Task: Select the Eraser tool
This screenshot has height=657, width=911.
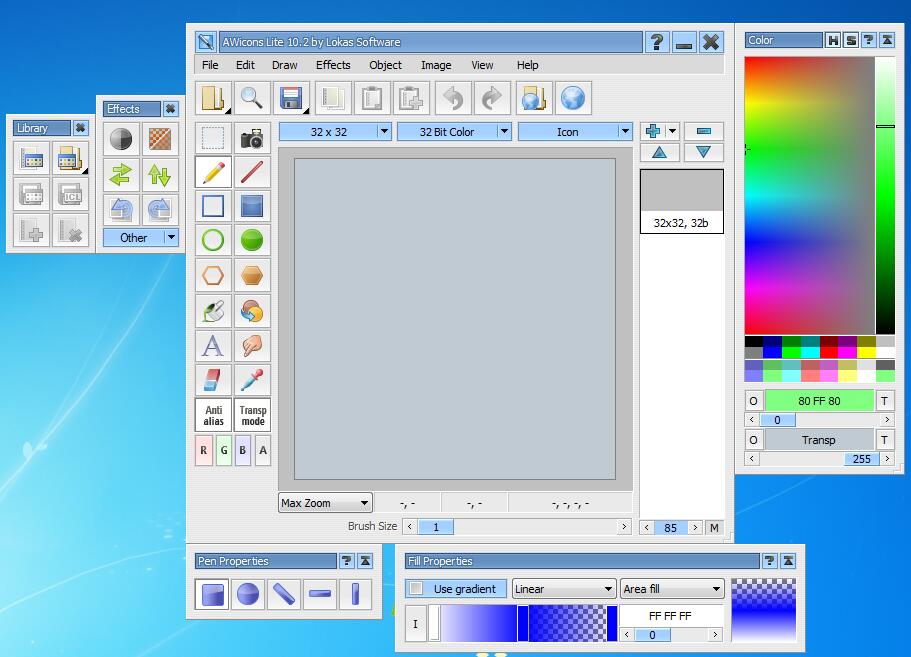Action: coord(213,380)
